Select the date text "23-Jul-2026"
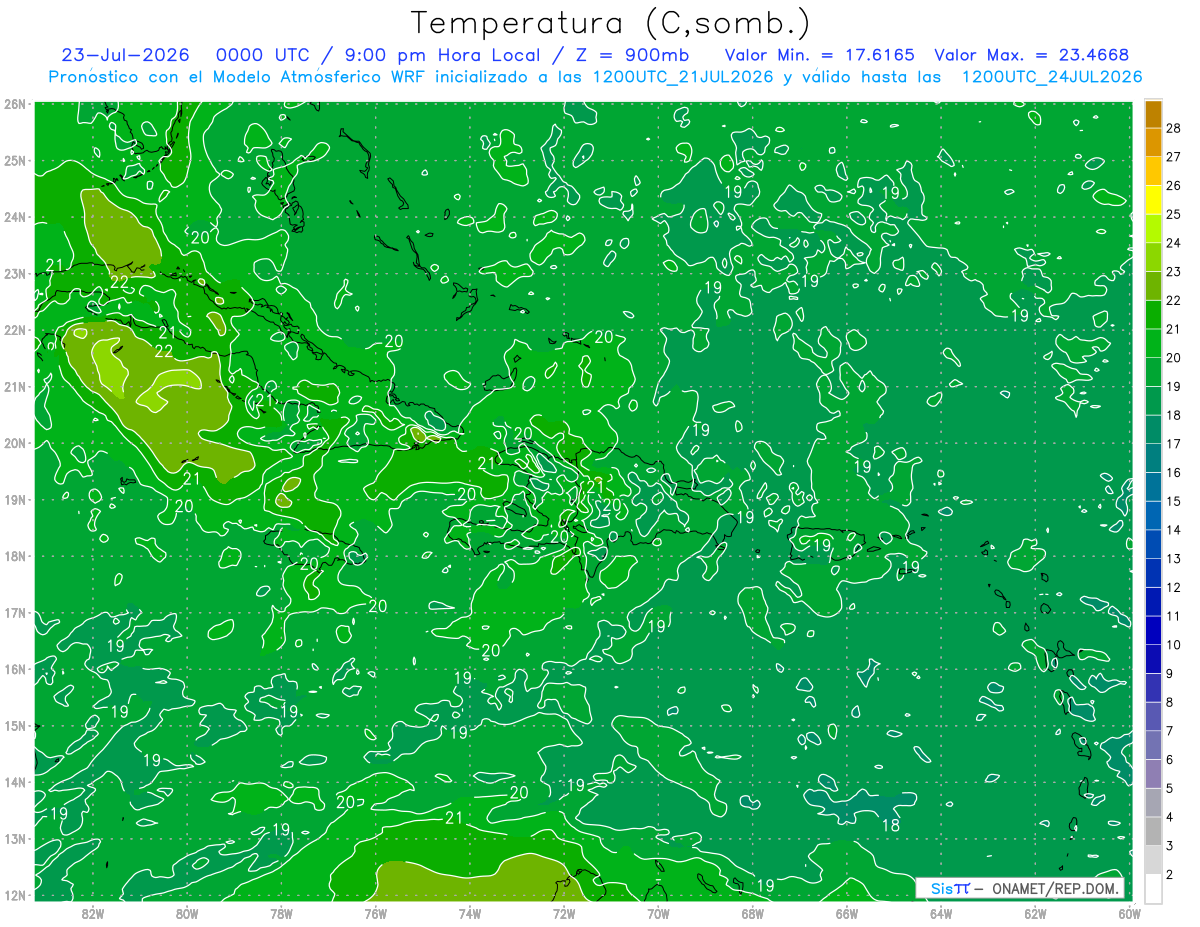This screenshot has width=1200, height=927. tap(125, 56)
